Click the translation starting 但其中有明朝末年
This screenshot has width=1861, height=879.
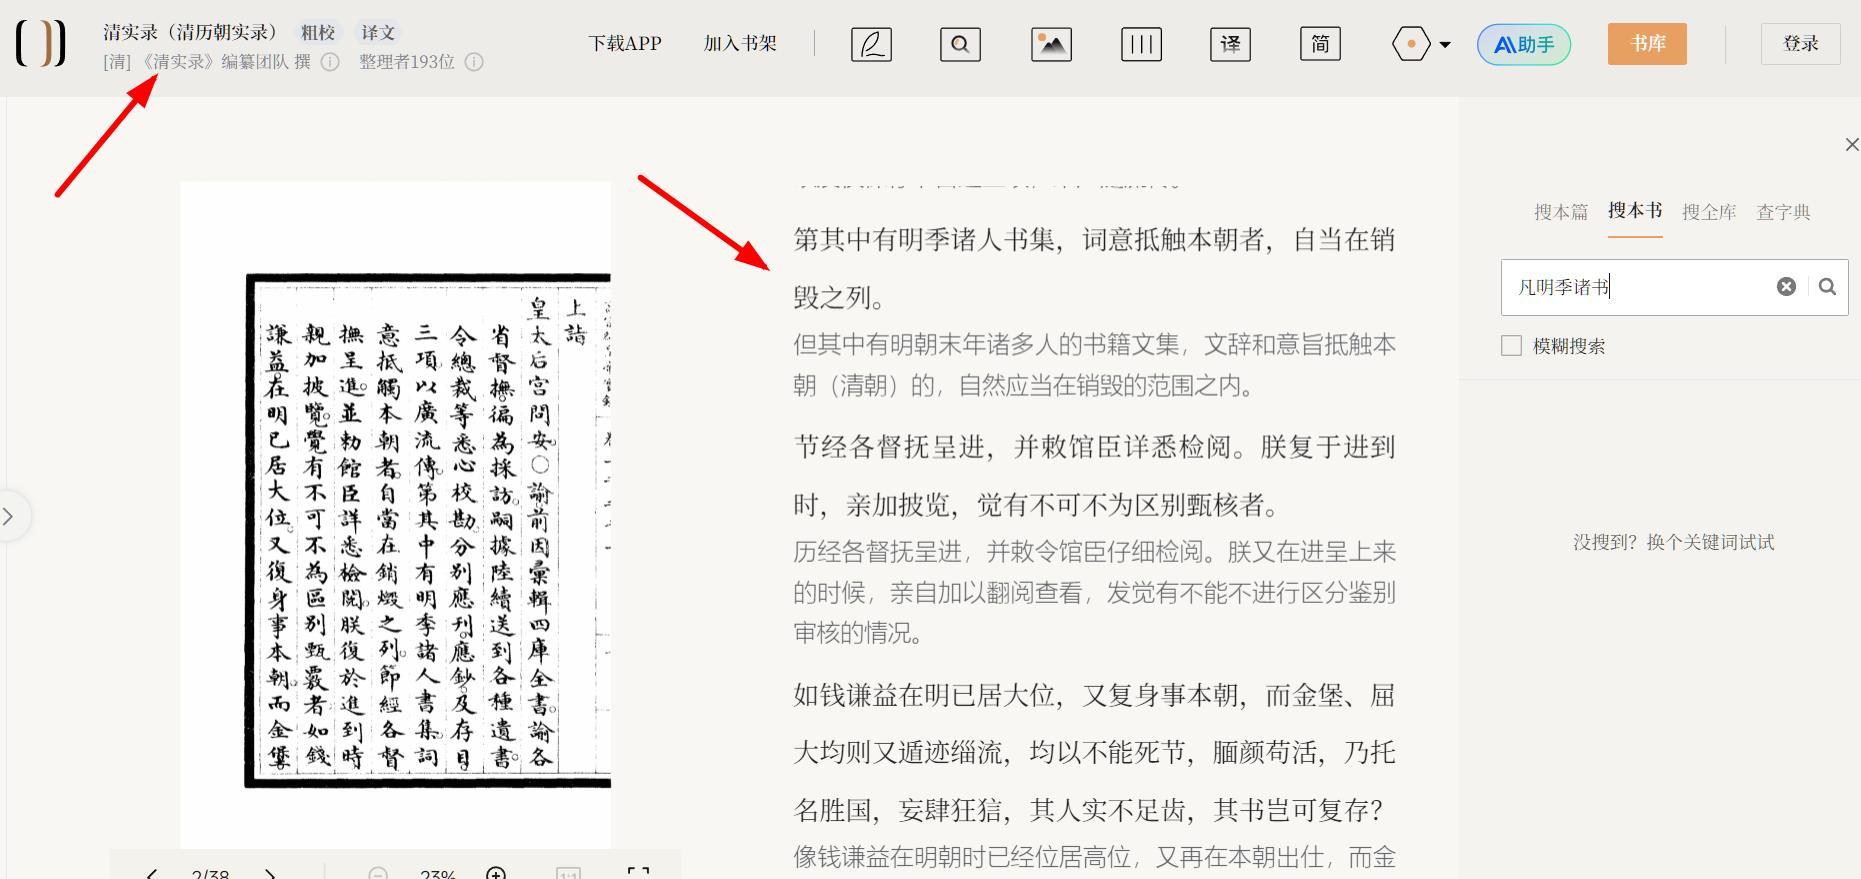pyautogui.click(x=1094, y=365)
